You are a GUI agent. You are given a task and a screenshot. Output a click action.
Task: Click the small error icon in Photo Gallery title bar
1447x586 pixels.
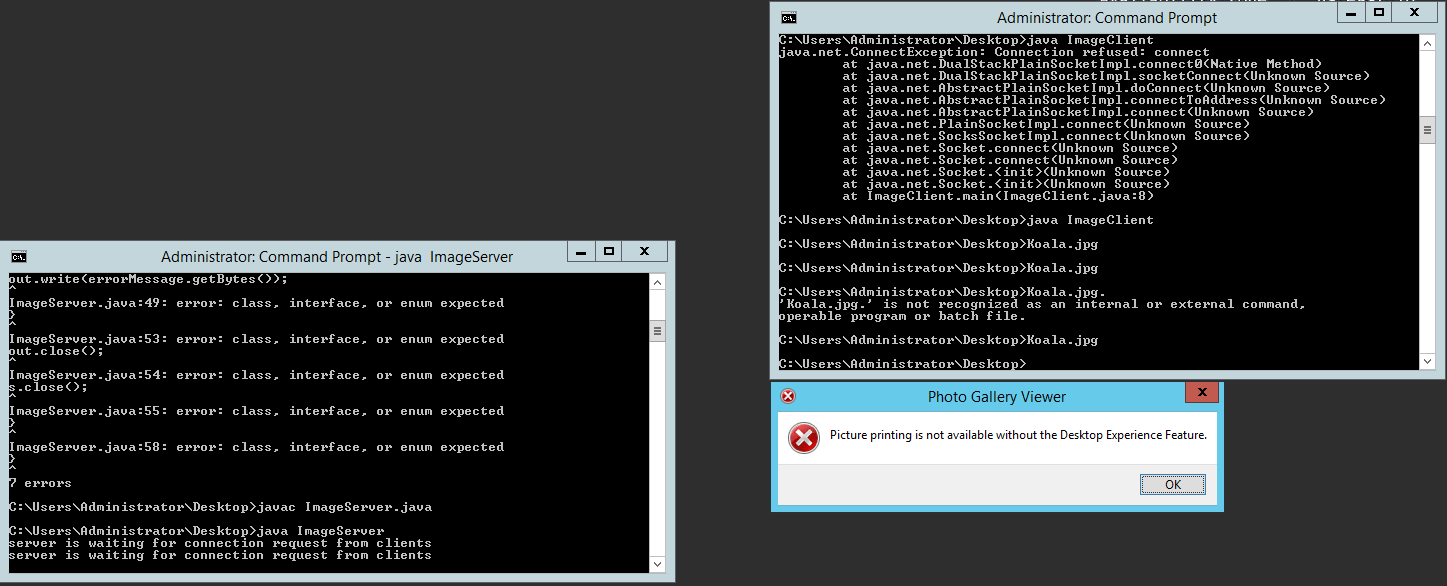(788, 396)
